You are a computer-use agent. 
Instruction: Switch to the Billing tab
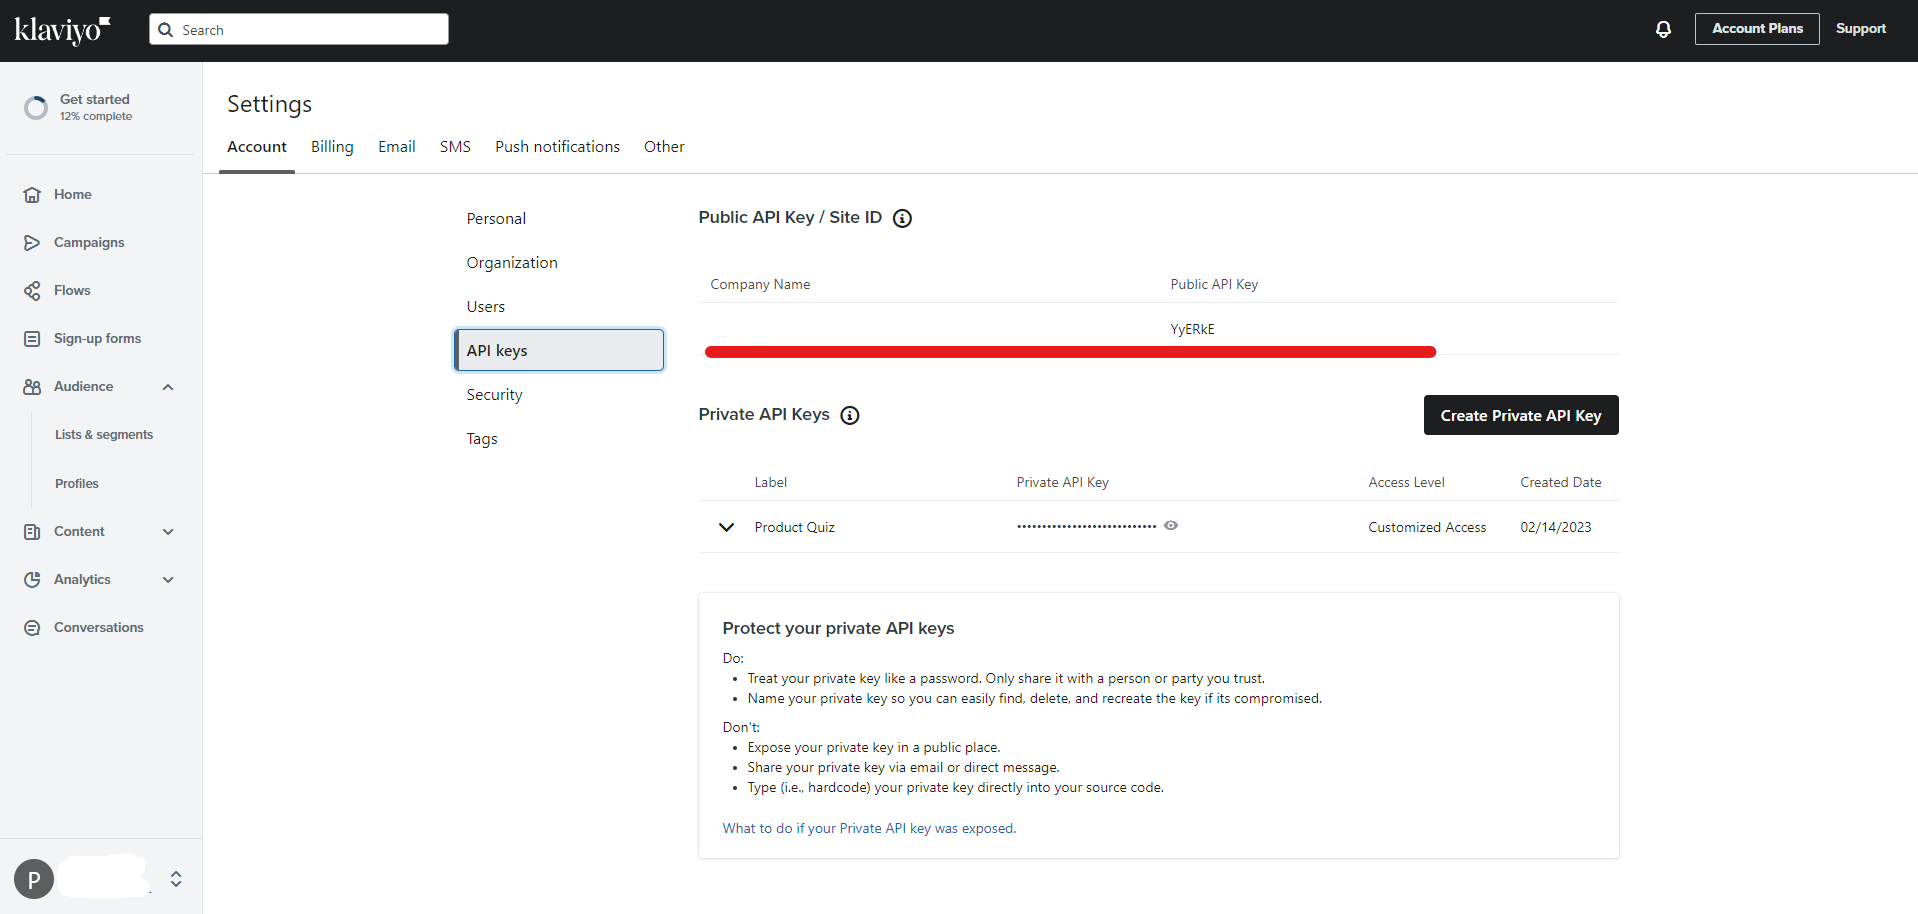coord(332,147)
